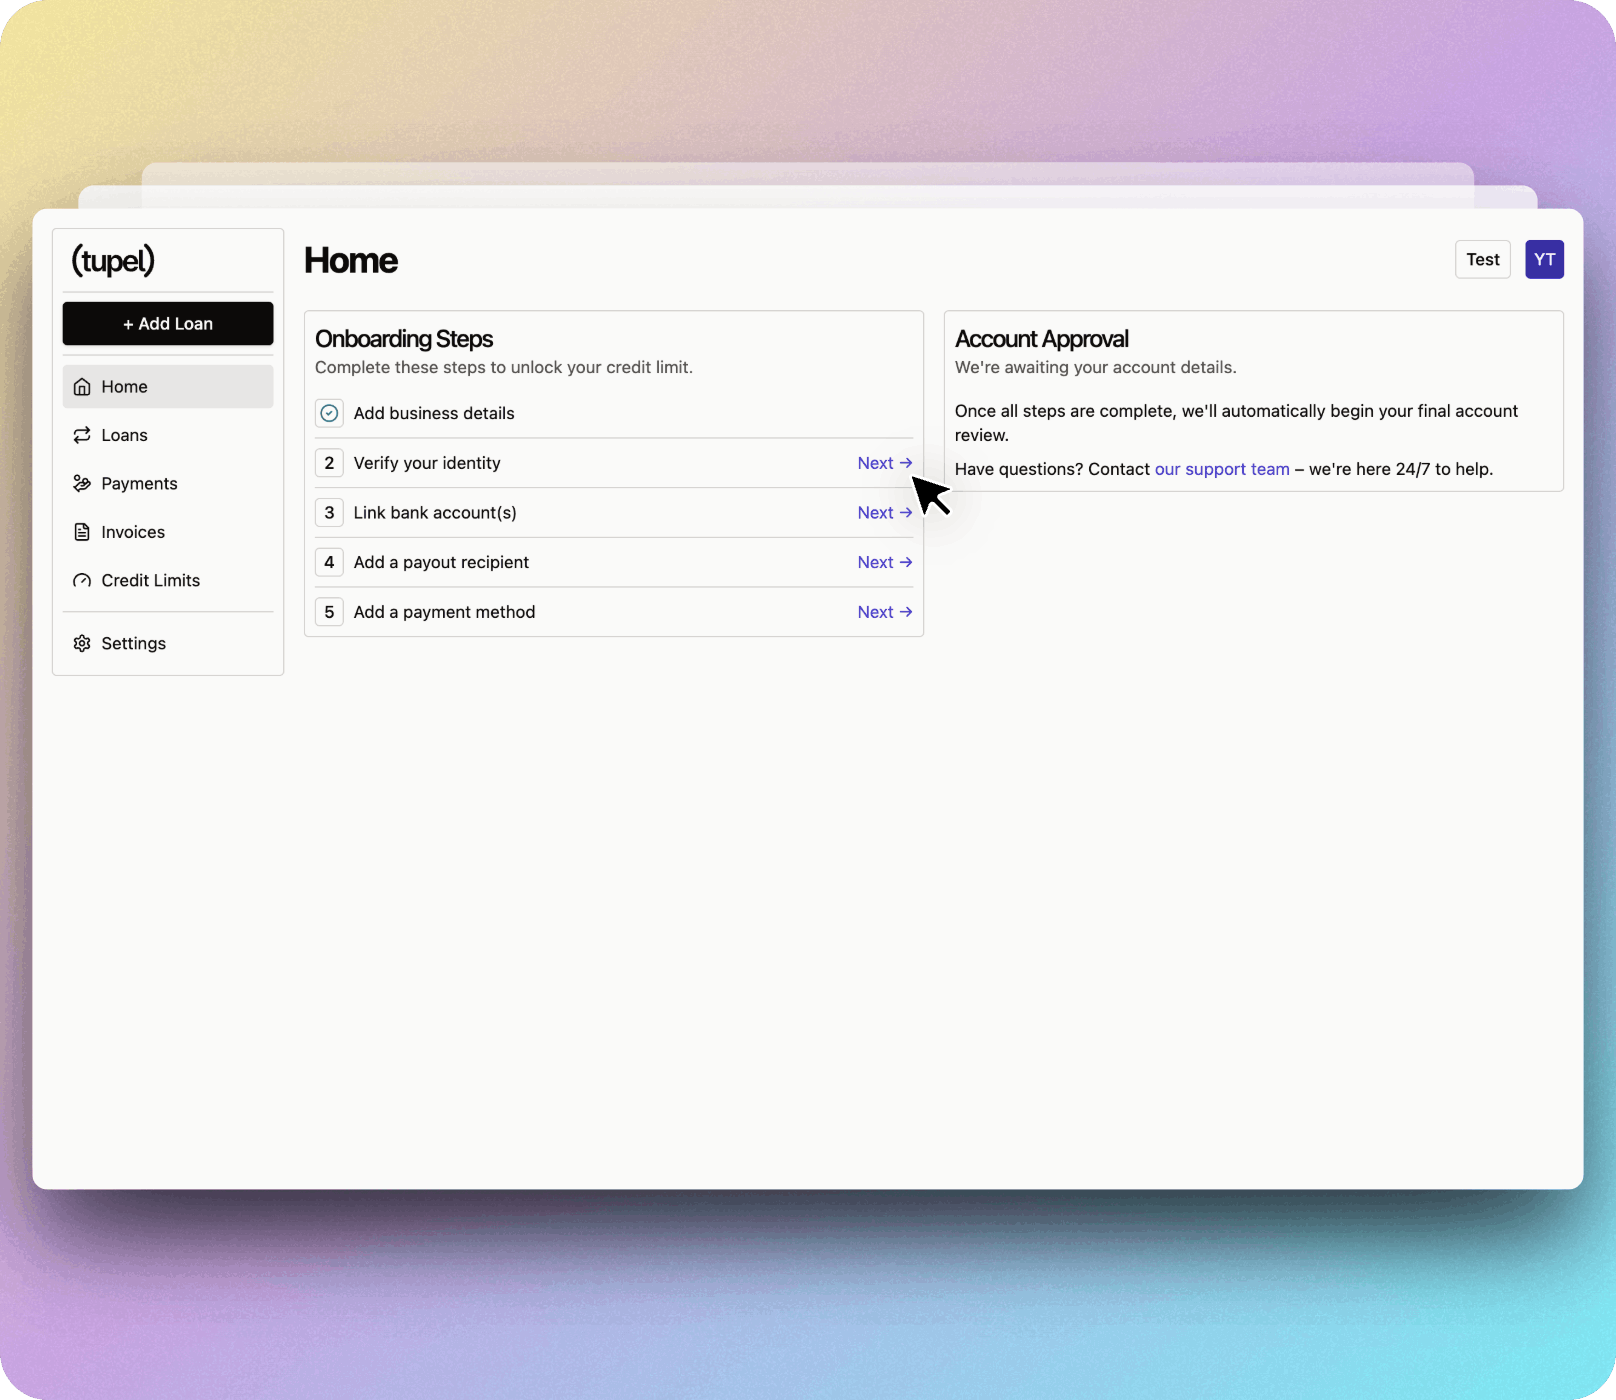
Task: Click the Credit Limits gauge icon
Action: (82, 581)
